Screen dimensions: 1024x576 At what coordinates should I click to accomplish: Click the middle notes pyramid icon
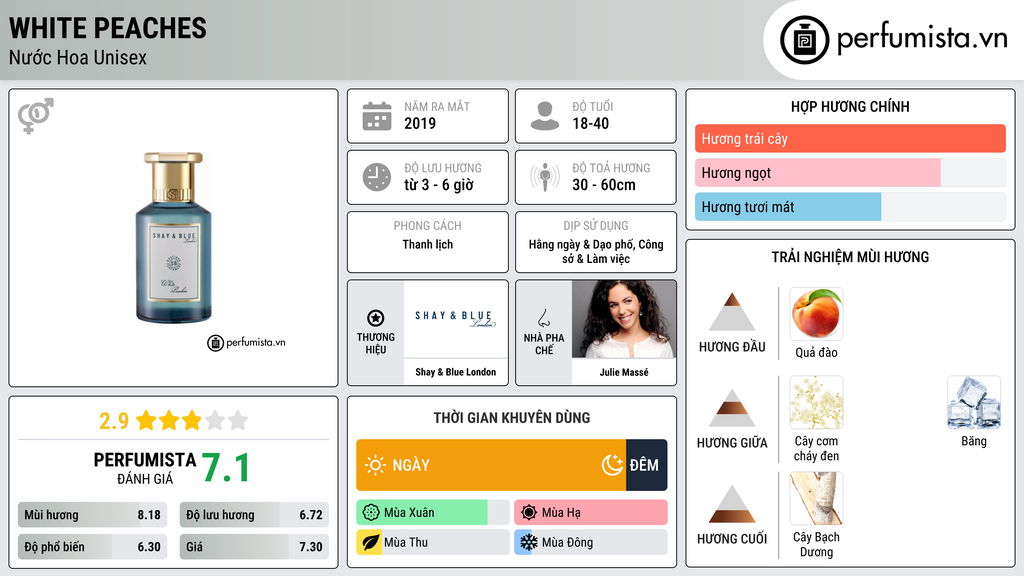pyautogui.click(x=732, y=408)
